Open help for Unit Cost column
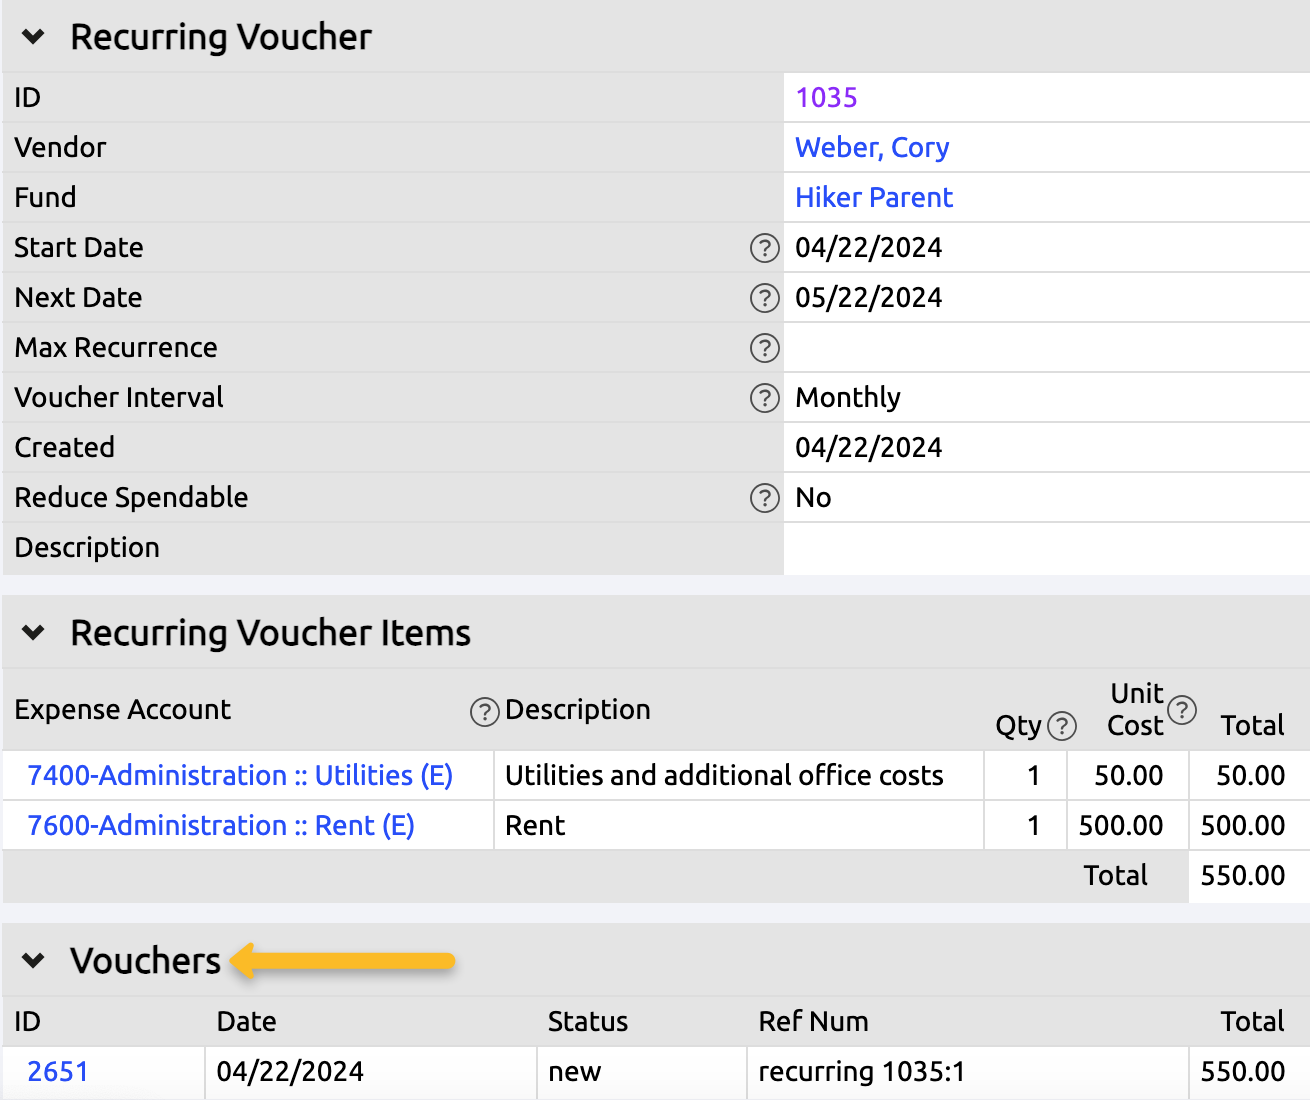Image resolution: width=1310 pixels, height=1100 pixels. click(1182, 711)
